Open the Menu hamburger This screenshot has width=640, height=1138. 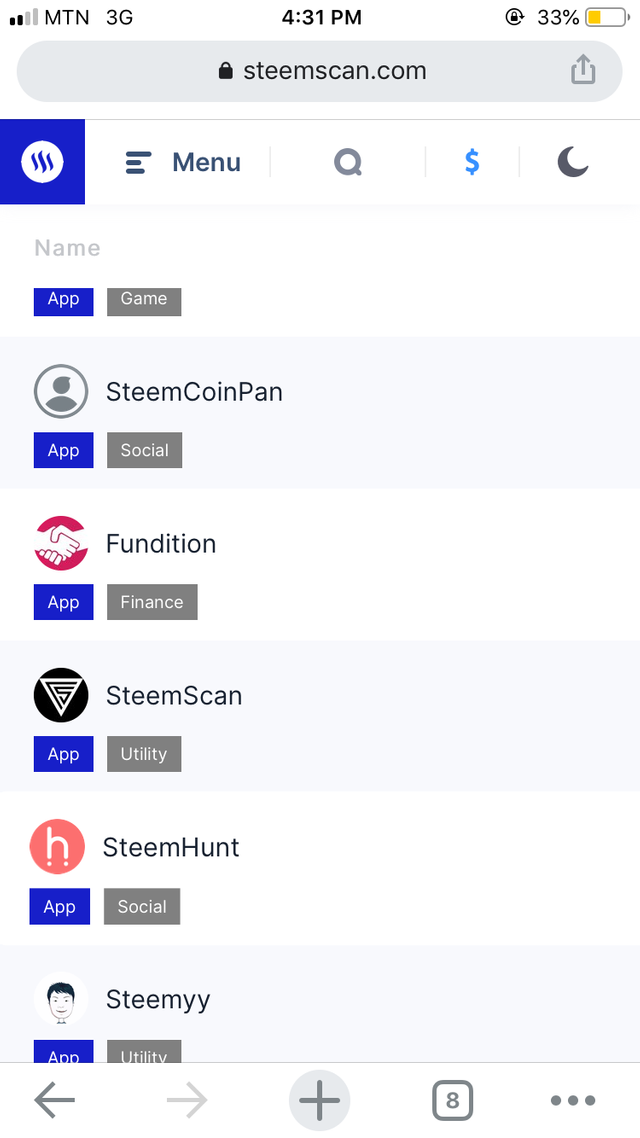coord(183,162)
